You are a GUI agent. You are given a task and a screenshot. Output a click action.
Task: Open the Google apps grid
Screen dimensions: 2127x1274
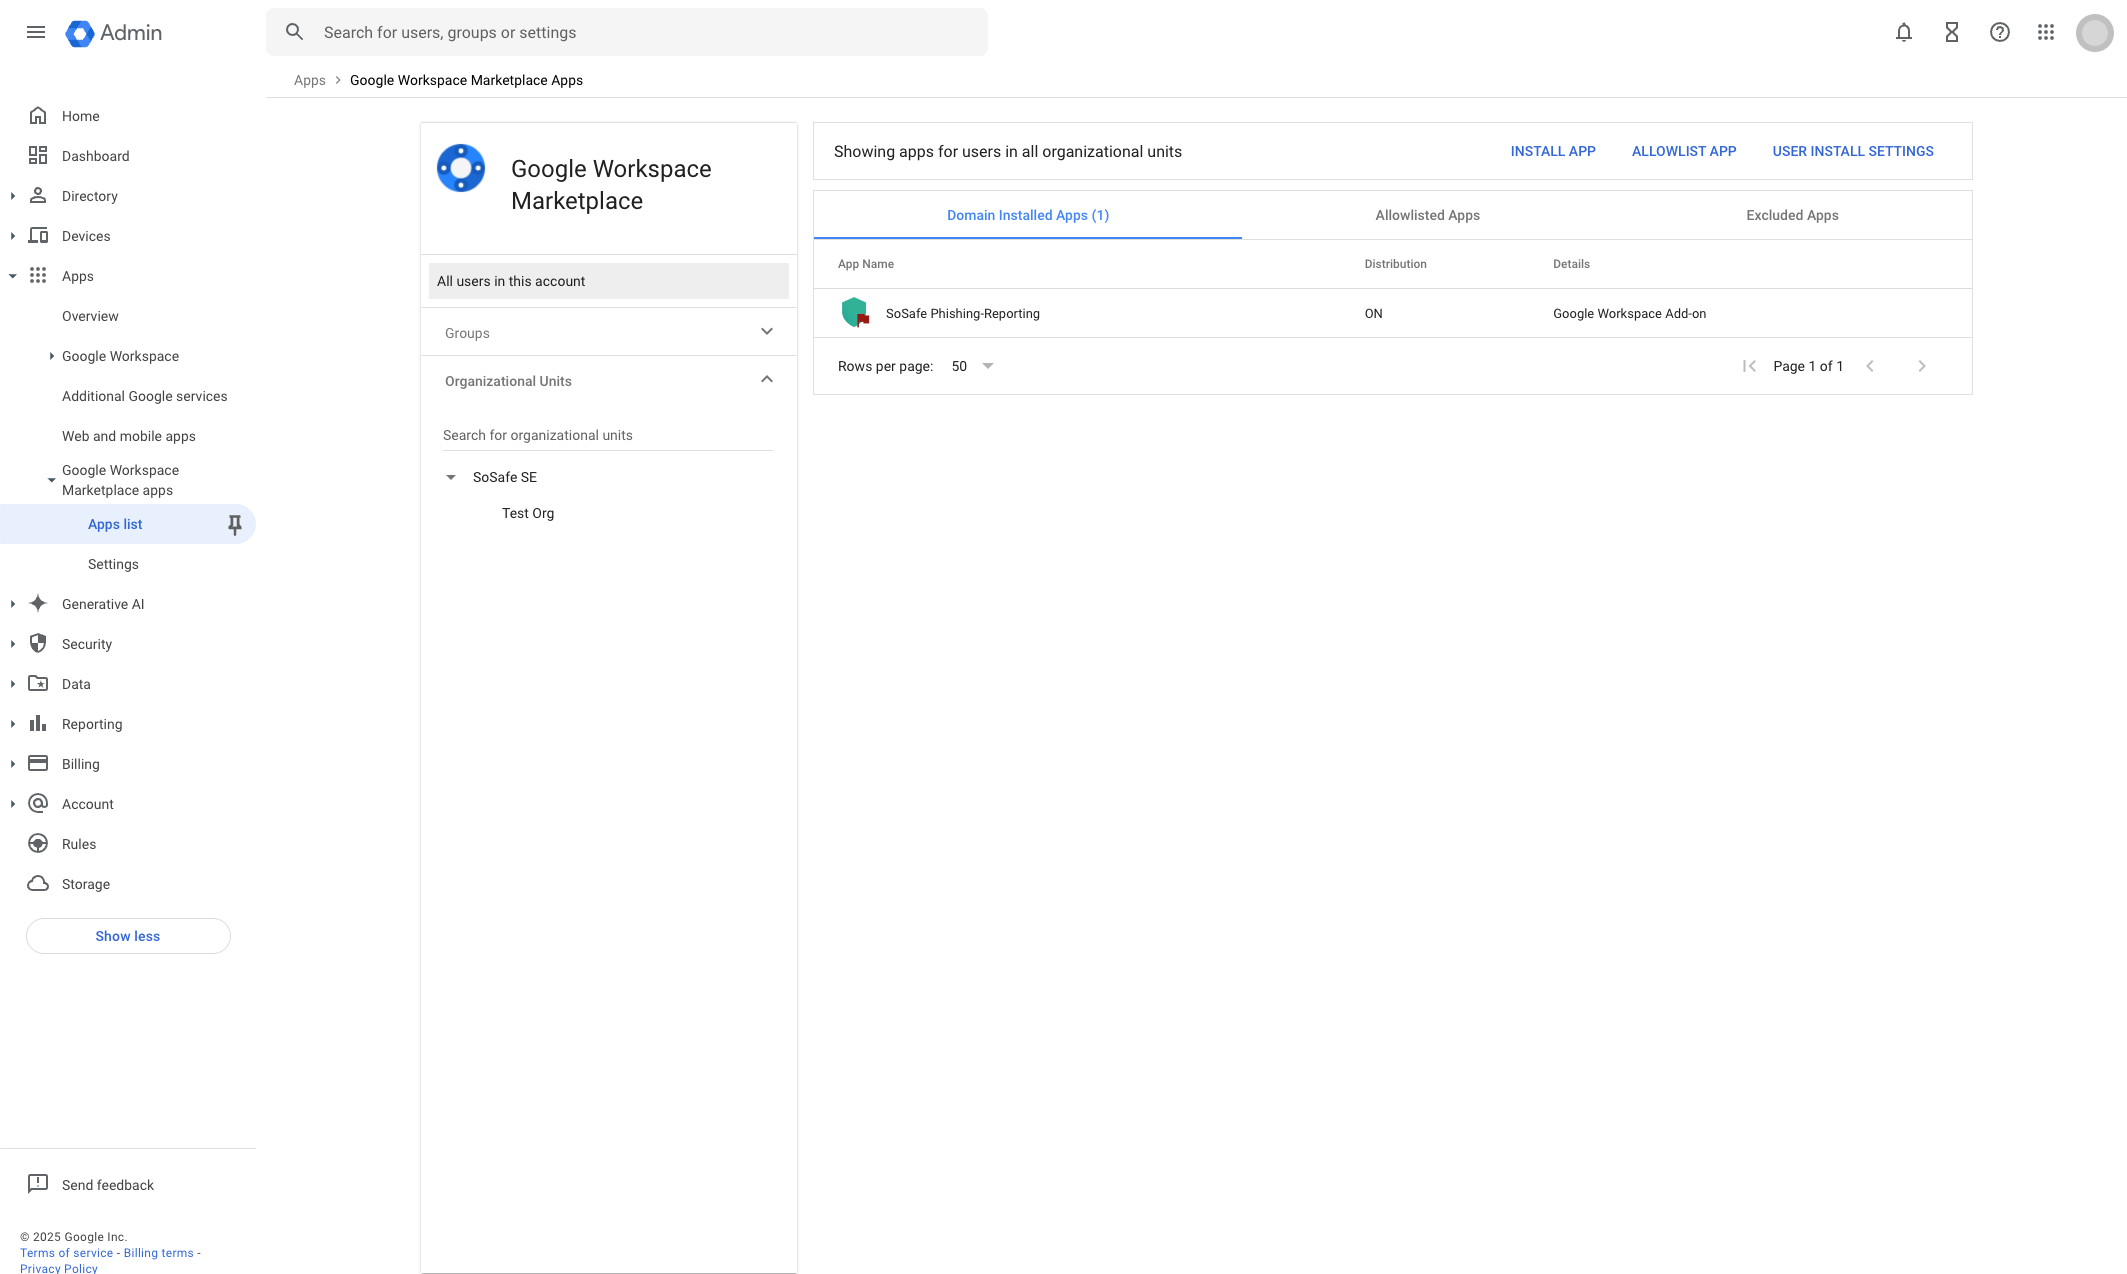pyautogui.click(x=2046, y=32)
